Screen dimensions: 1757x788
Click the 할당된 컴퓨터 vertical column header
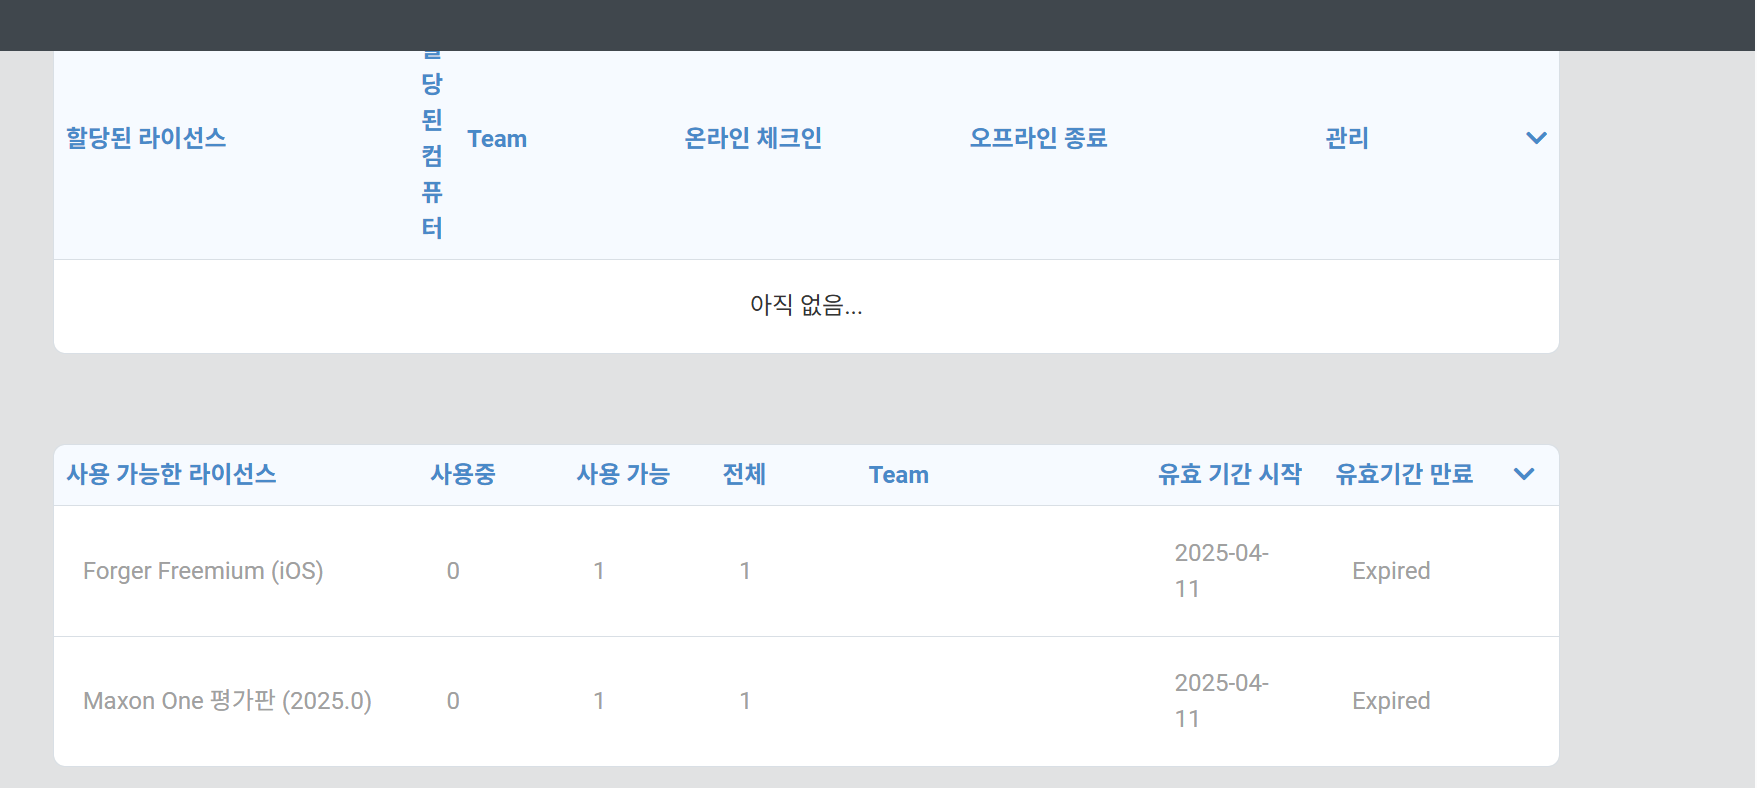(x=432, y=147)
